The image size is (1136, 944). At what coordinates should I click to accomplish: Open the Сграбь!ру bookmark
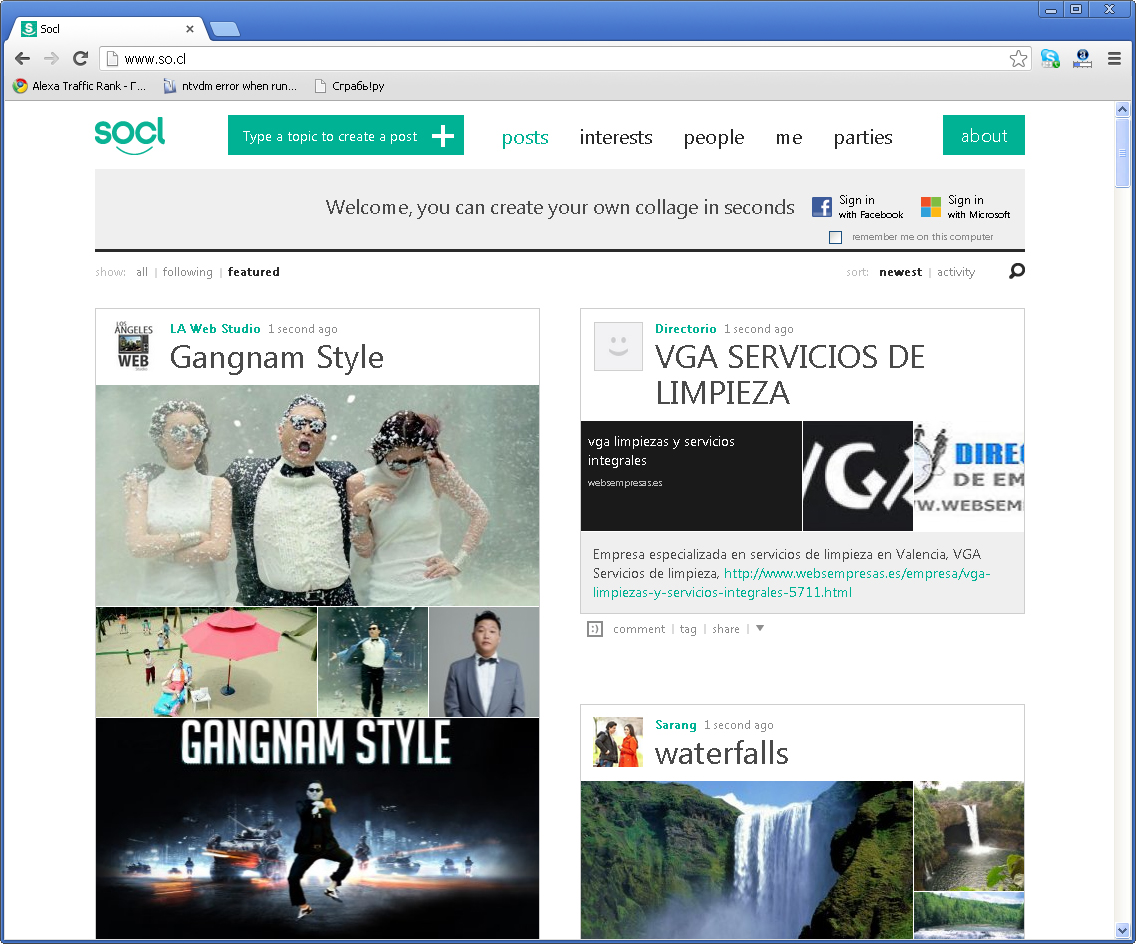tap(349, 86)
